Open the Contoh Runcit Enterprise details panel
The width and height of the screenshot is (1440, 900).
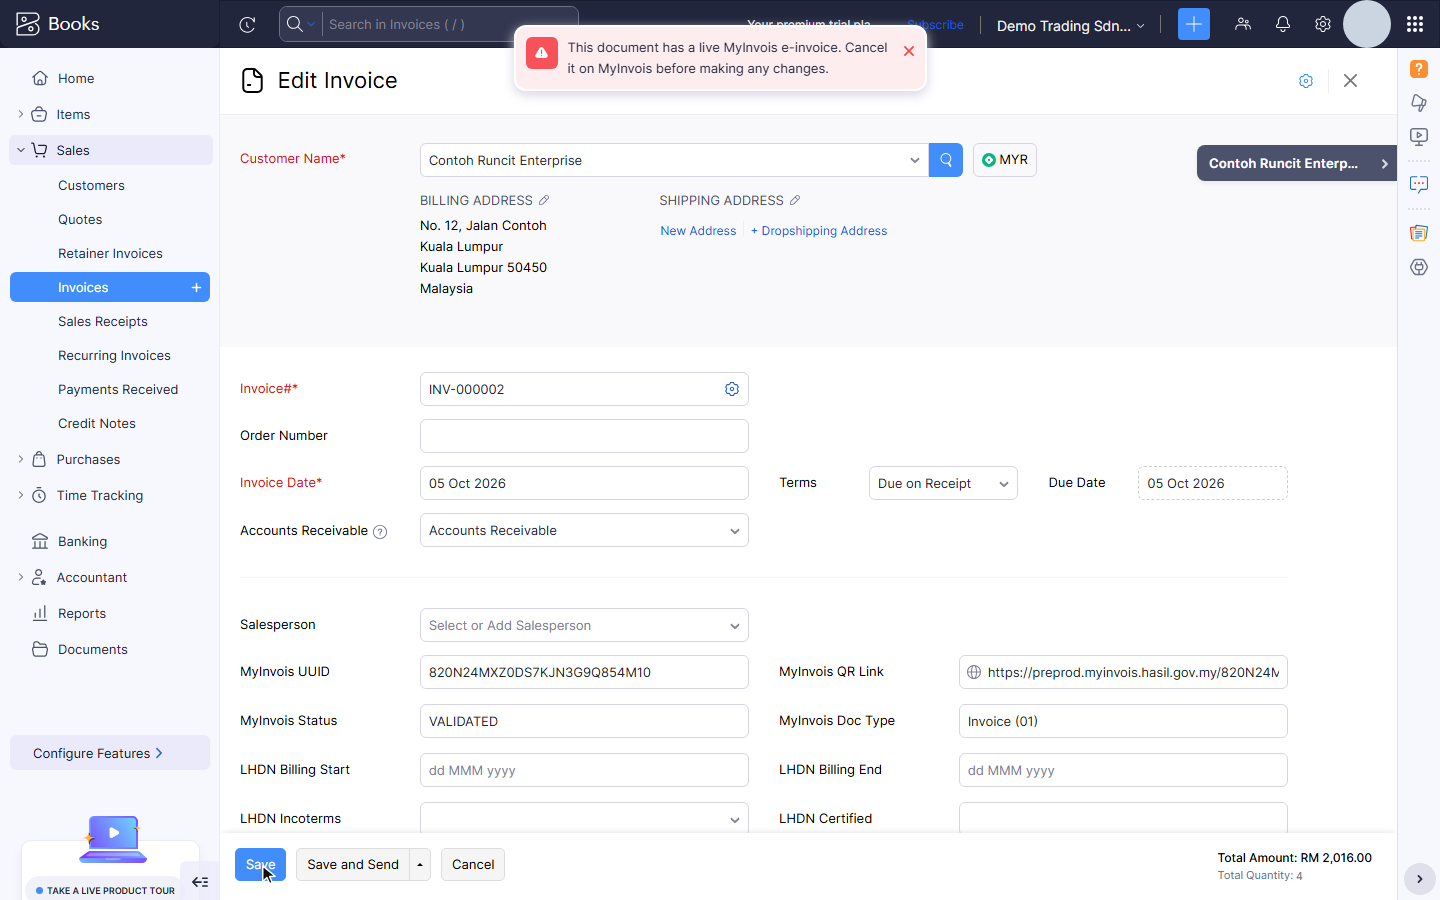(1297, 163)
